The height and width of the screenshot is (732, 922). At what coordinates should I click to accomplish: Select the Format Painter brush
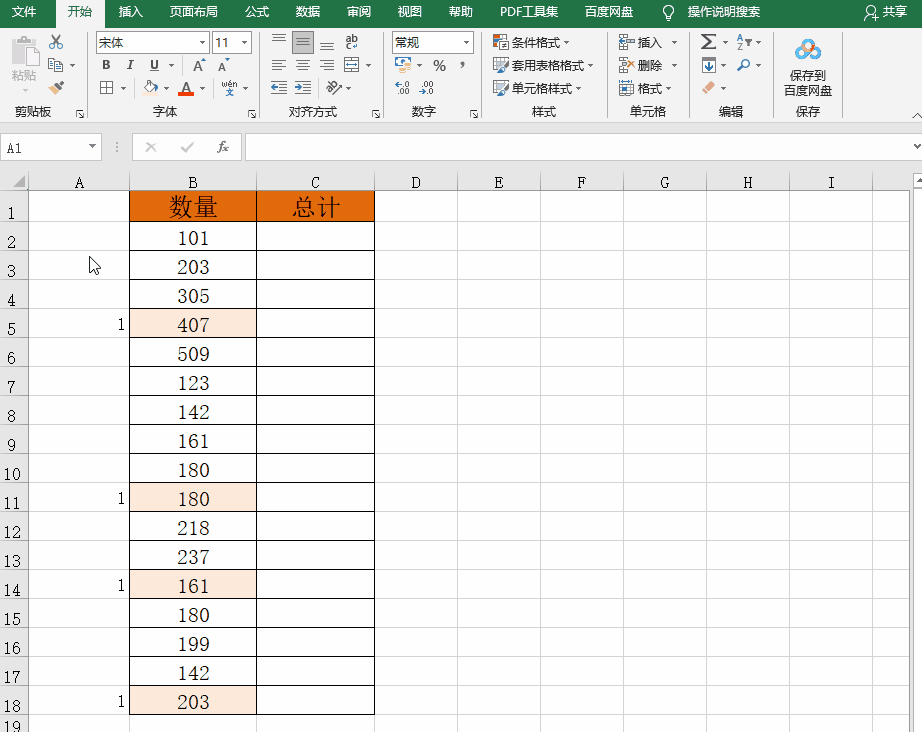tap(56, 88)
